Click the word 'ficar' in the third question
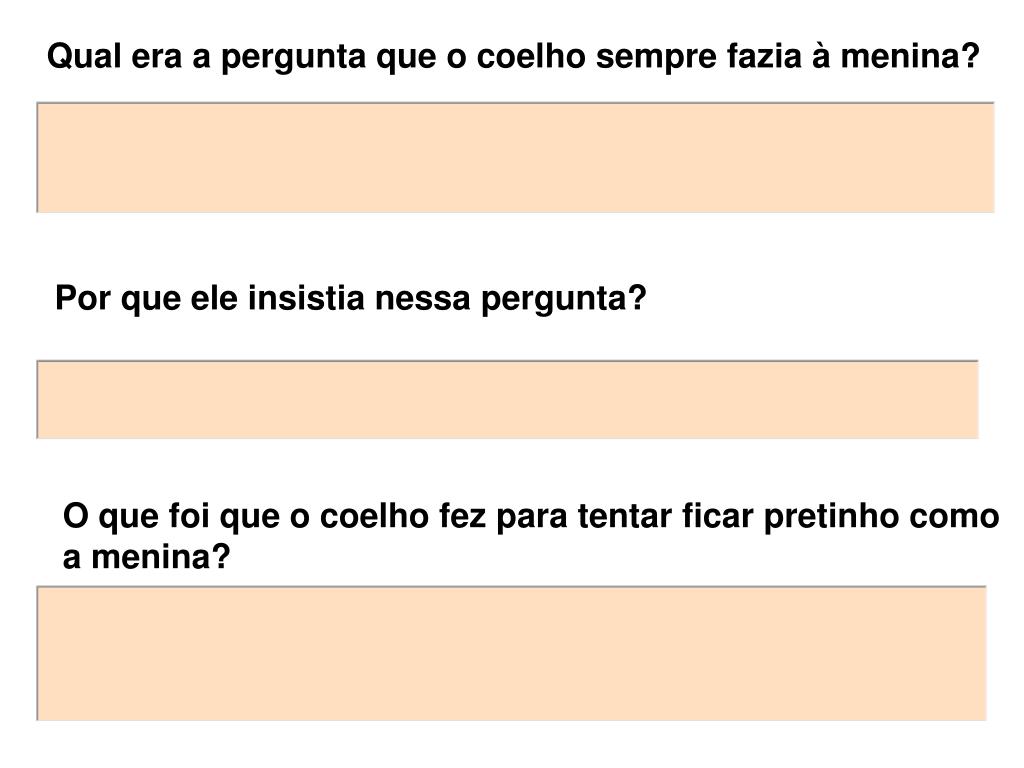Screen dimensions: 1024x768 717,515
